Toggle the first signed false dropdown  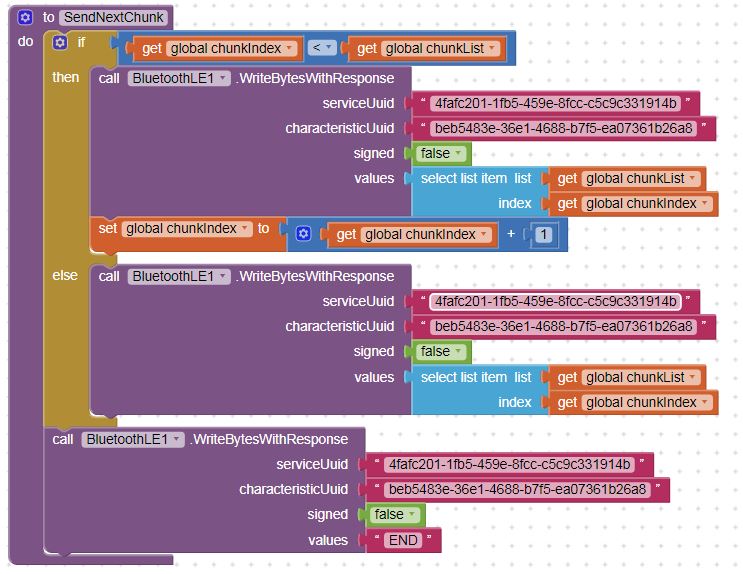[441, 153]
